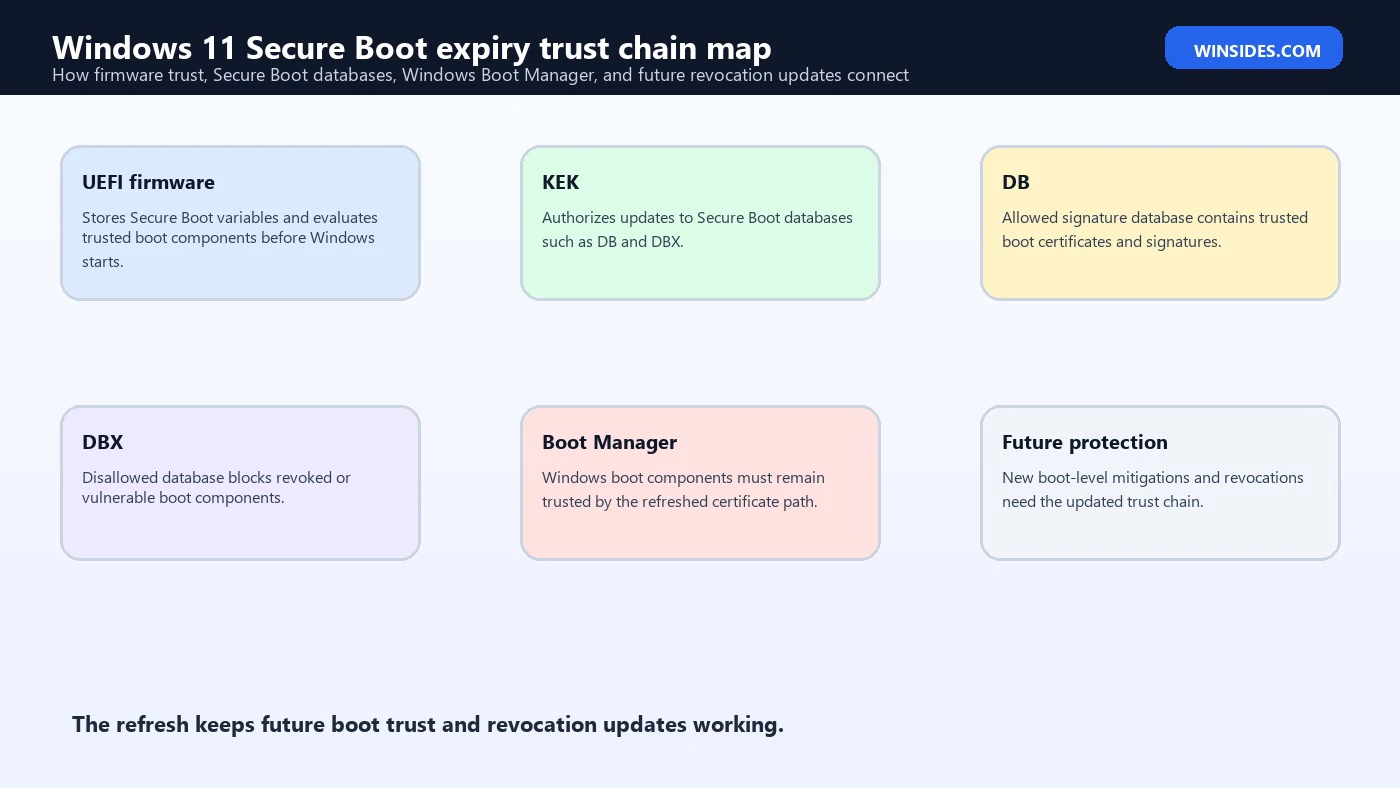This screenshot has width=1400, height=788.
Task: Click the title 'Windows 11 Secure Boot expiry trust chain map'
Action: point(411,48)
